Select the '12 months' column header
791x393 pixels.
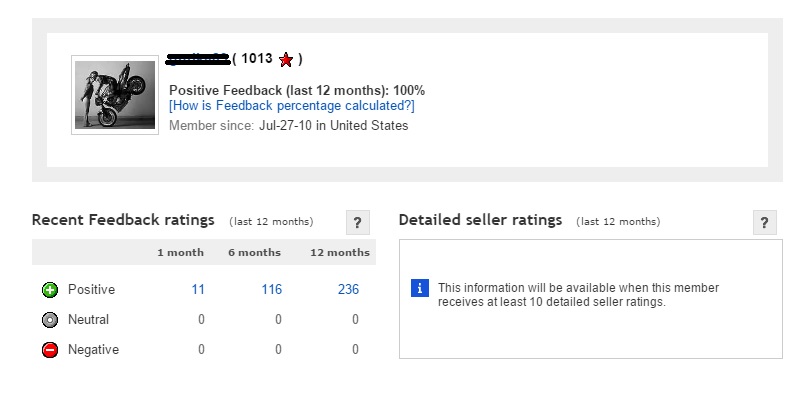pyautogui.click(x=340, y=252)
